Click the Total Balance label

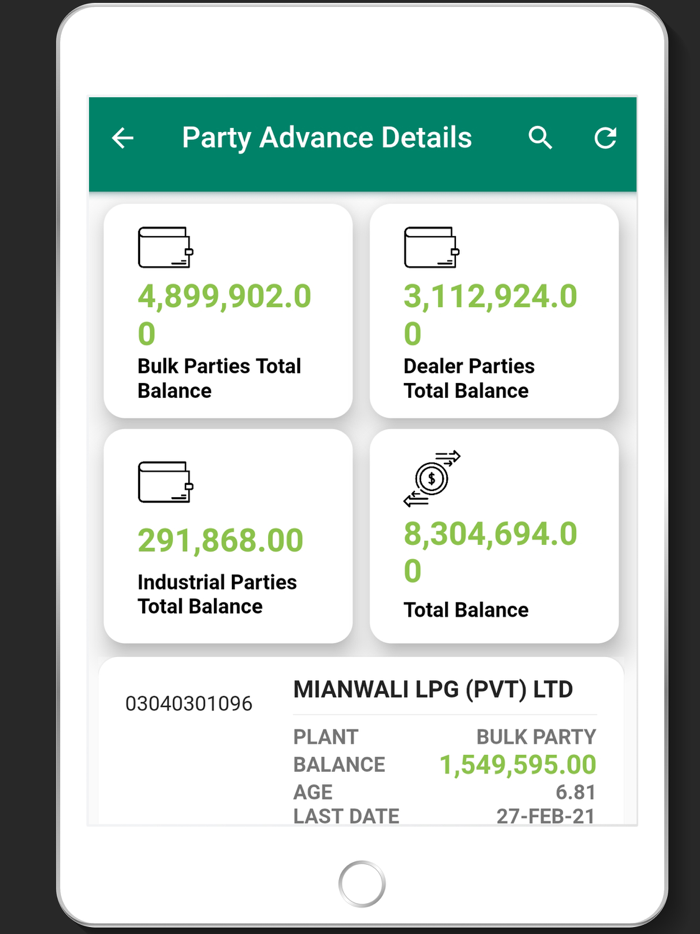point(466,609)
